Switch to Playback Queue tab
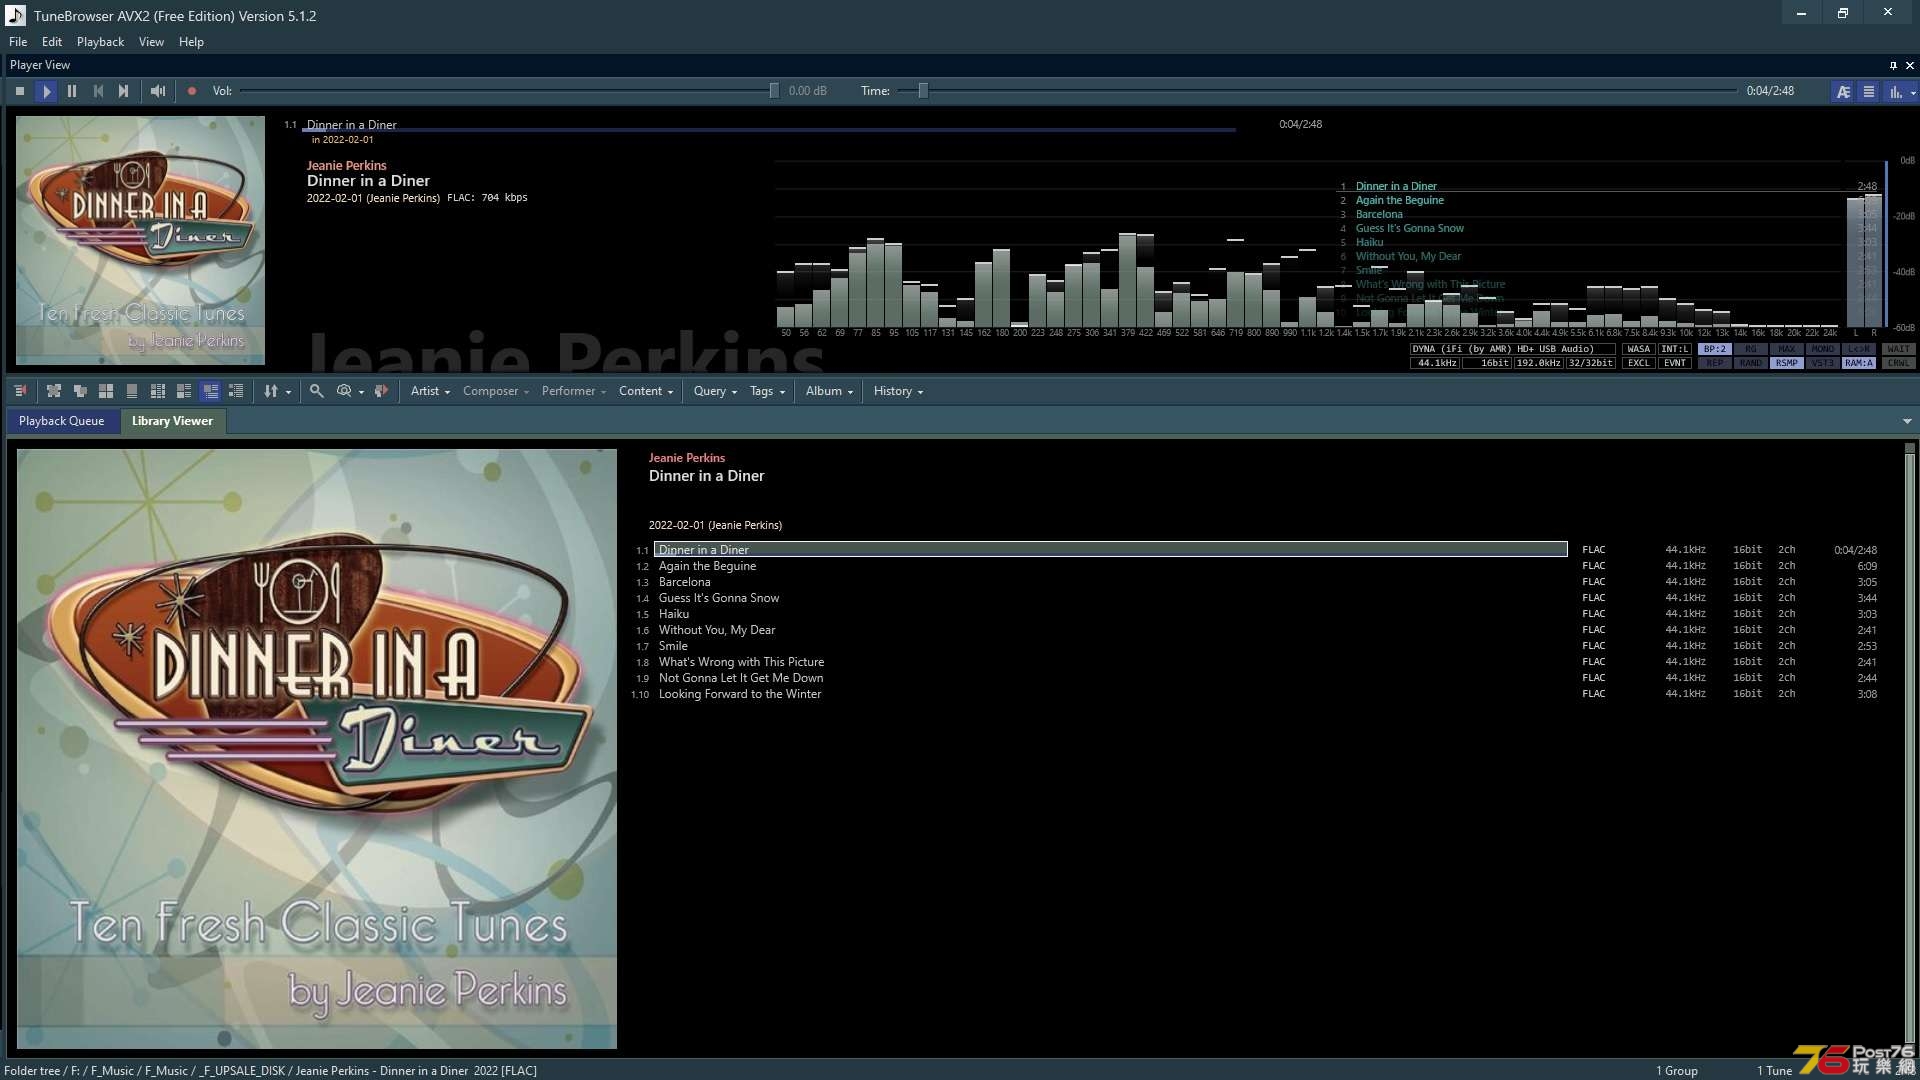The image size is (1920, 1080). 62,421
